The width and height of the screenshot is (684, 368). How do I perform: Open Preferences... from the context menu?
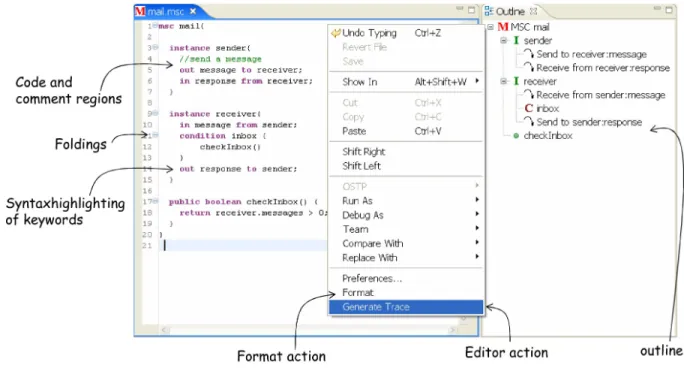pyautogui.click(x=406, y=279)
